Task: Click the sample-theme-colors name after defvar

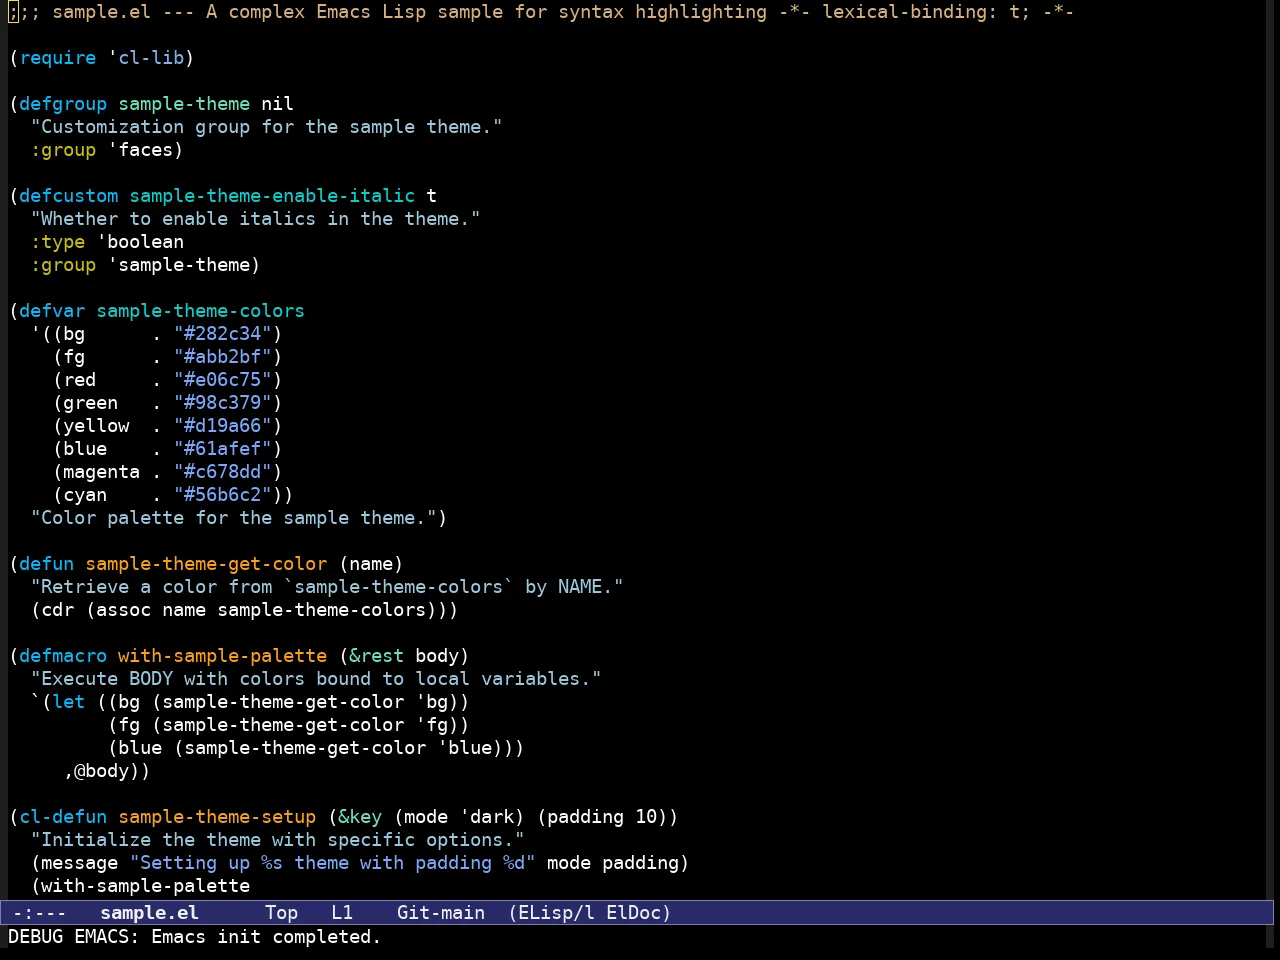Action: (200, 311)
